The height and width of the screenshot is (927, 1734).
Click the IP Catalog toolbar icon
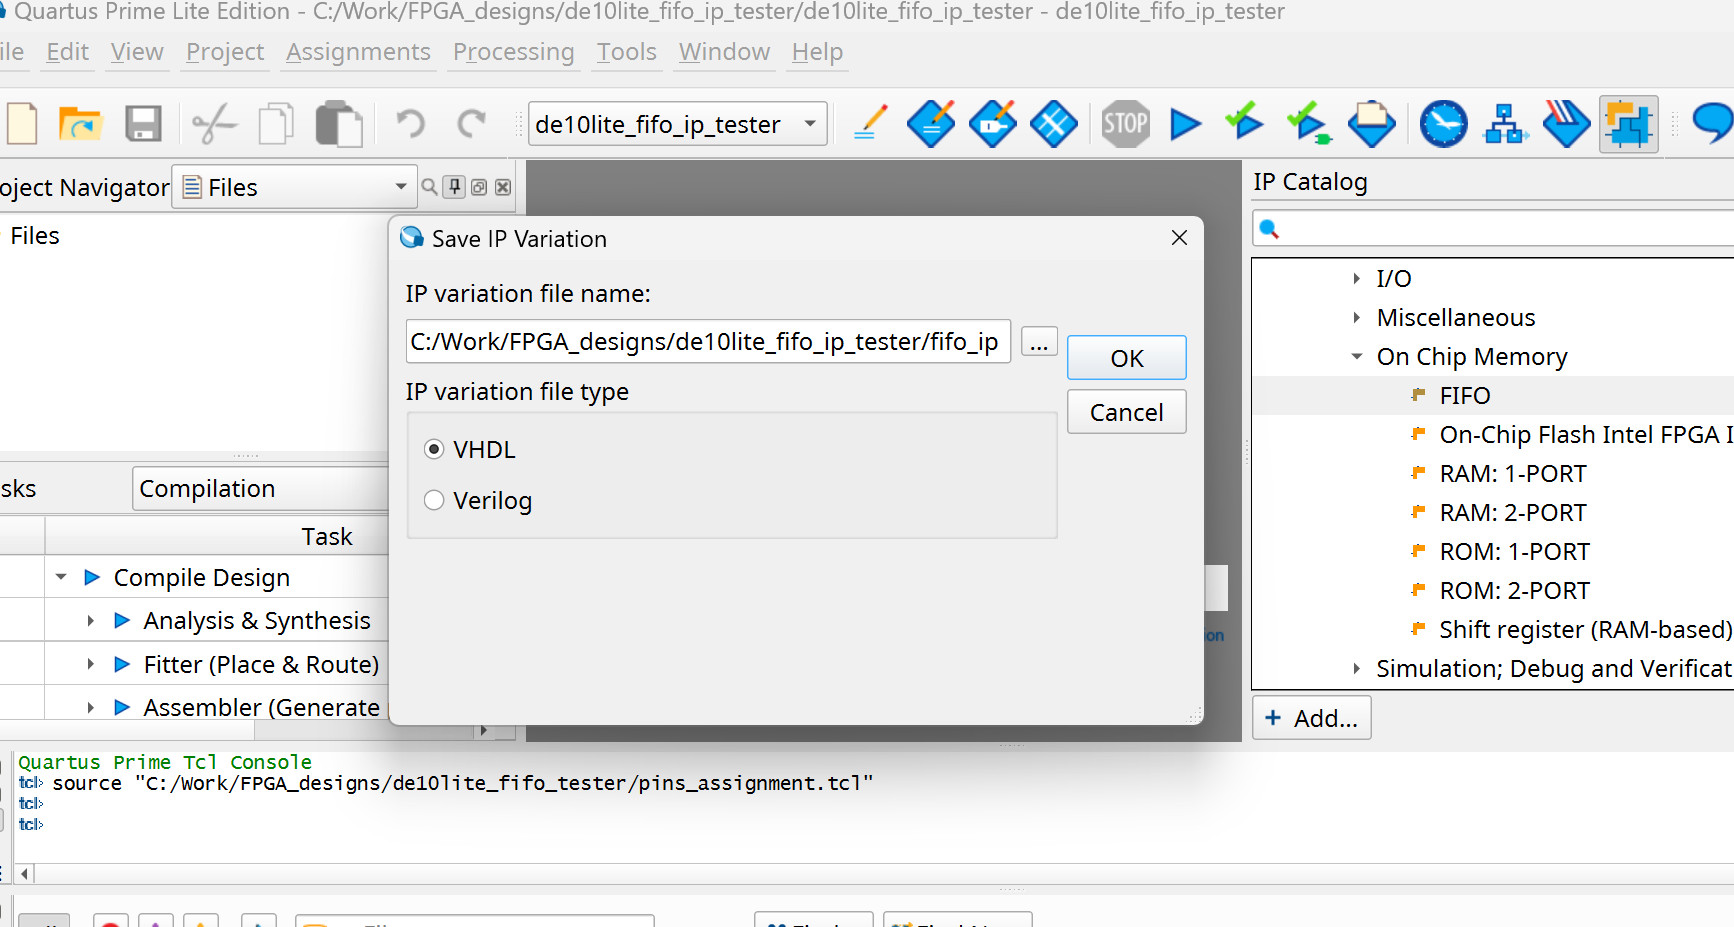tap(1628, 124)
